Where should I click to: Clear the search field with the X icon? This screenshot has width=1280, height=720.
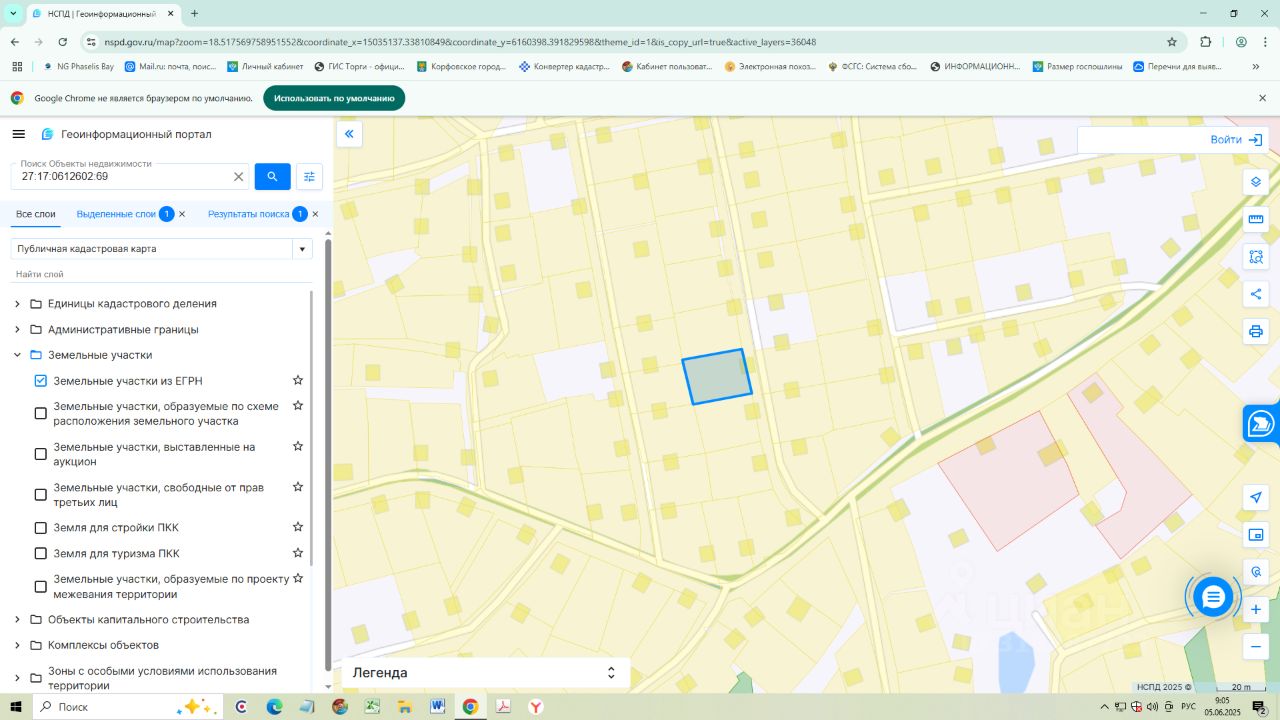point(238,177)
